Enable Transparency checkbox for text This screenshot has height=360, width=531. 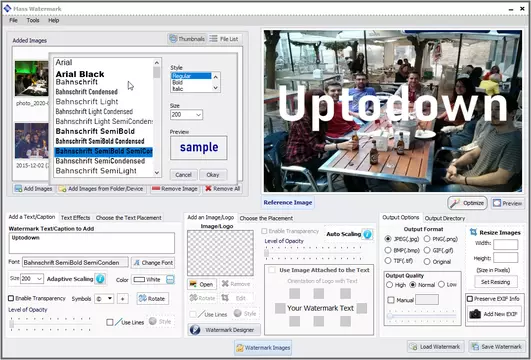pos(11,298)
